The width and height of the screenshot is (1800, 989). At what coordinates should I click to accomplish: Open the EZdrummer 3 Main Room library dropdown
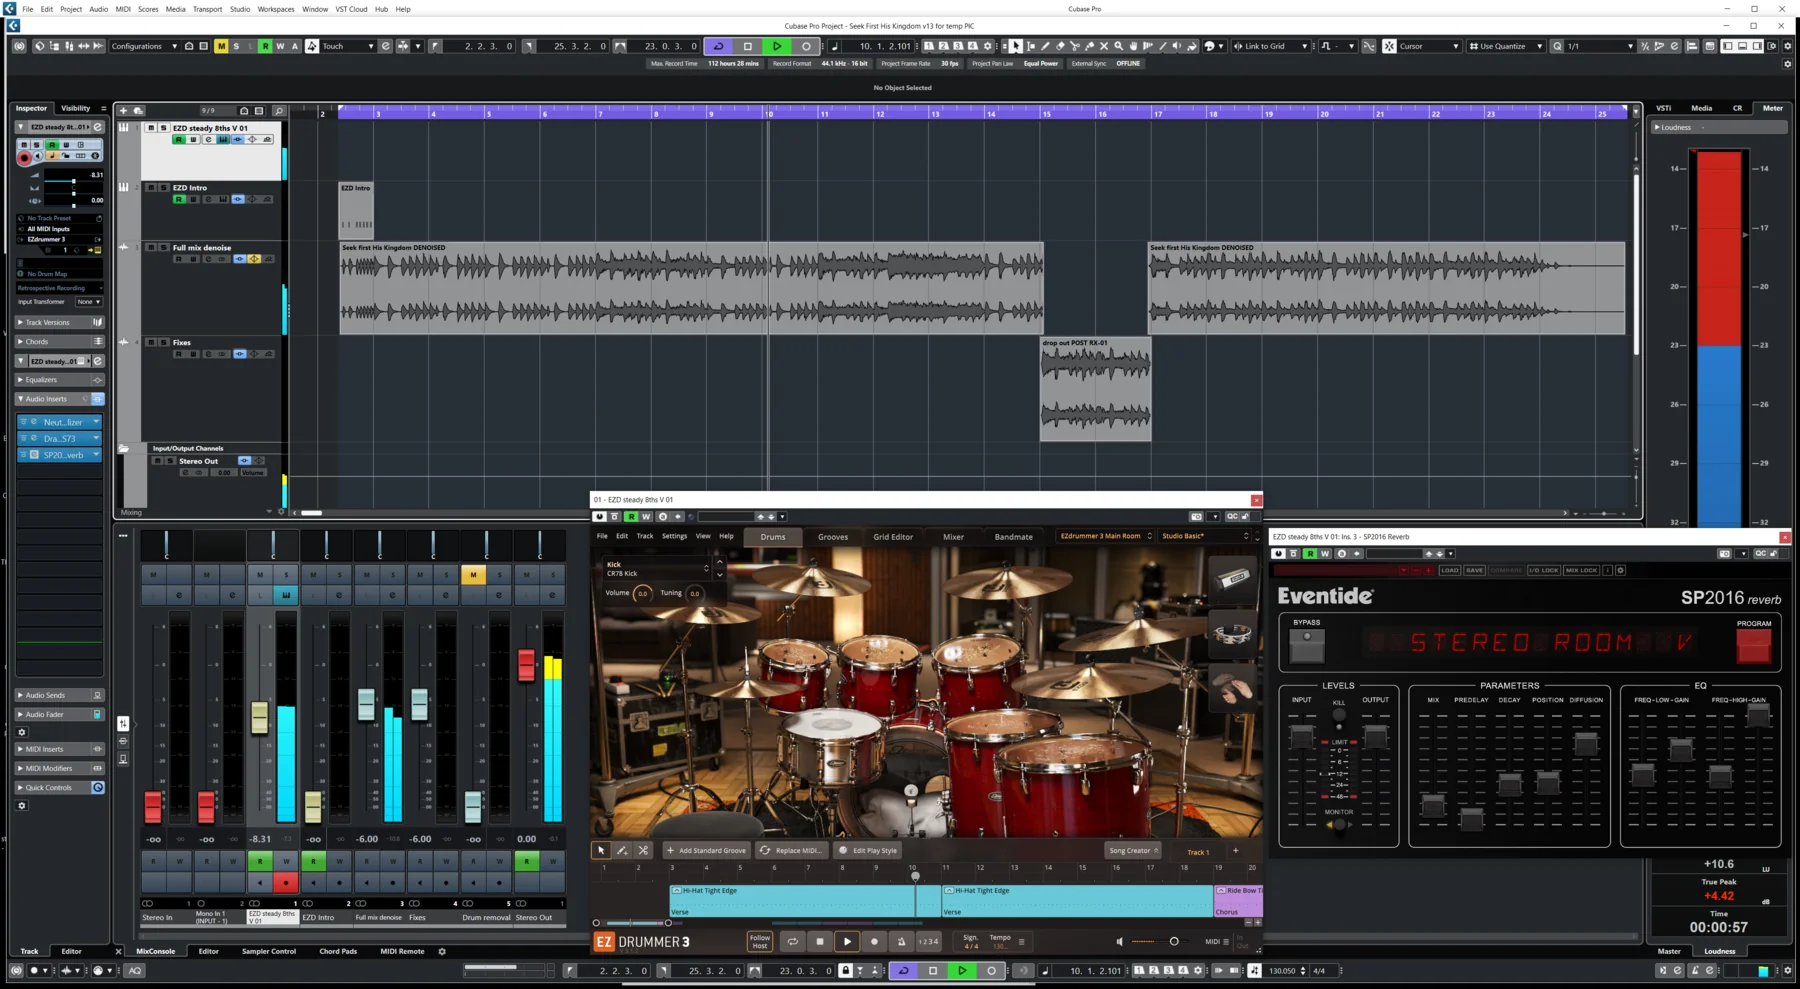[x=1105, y=536]
